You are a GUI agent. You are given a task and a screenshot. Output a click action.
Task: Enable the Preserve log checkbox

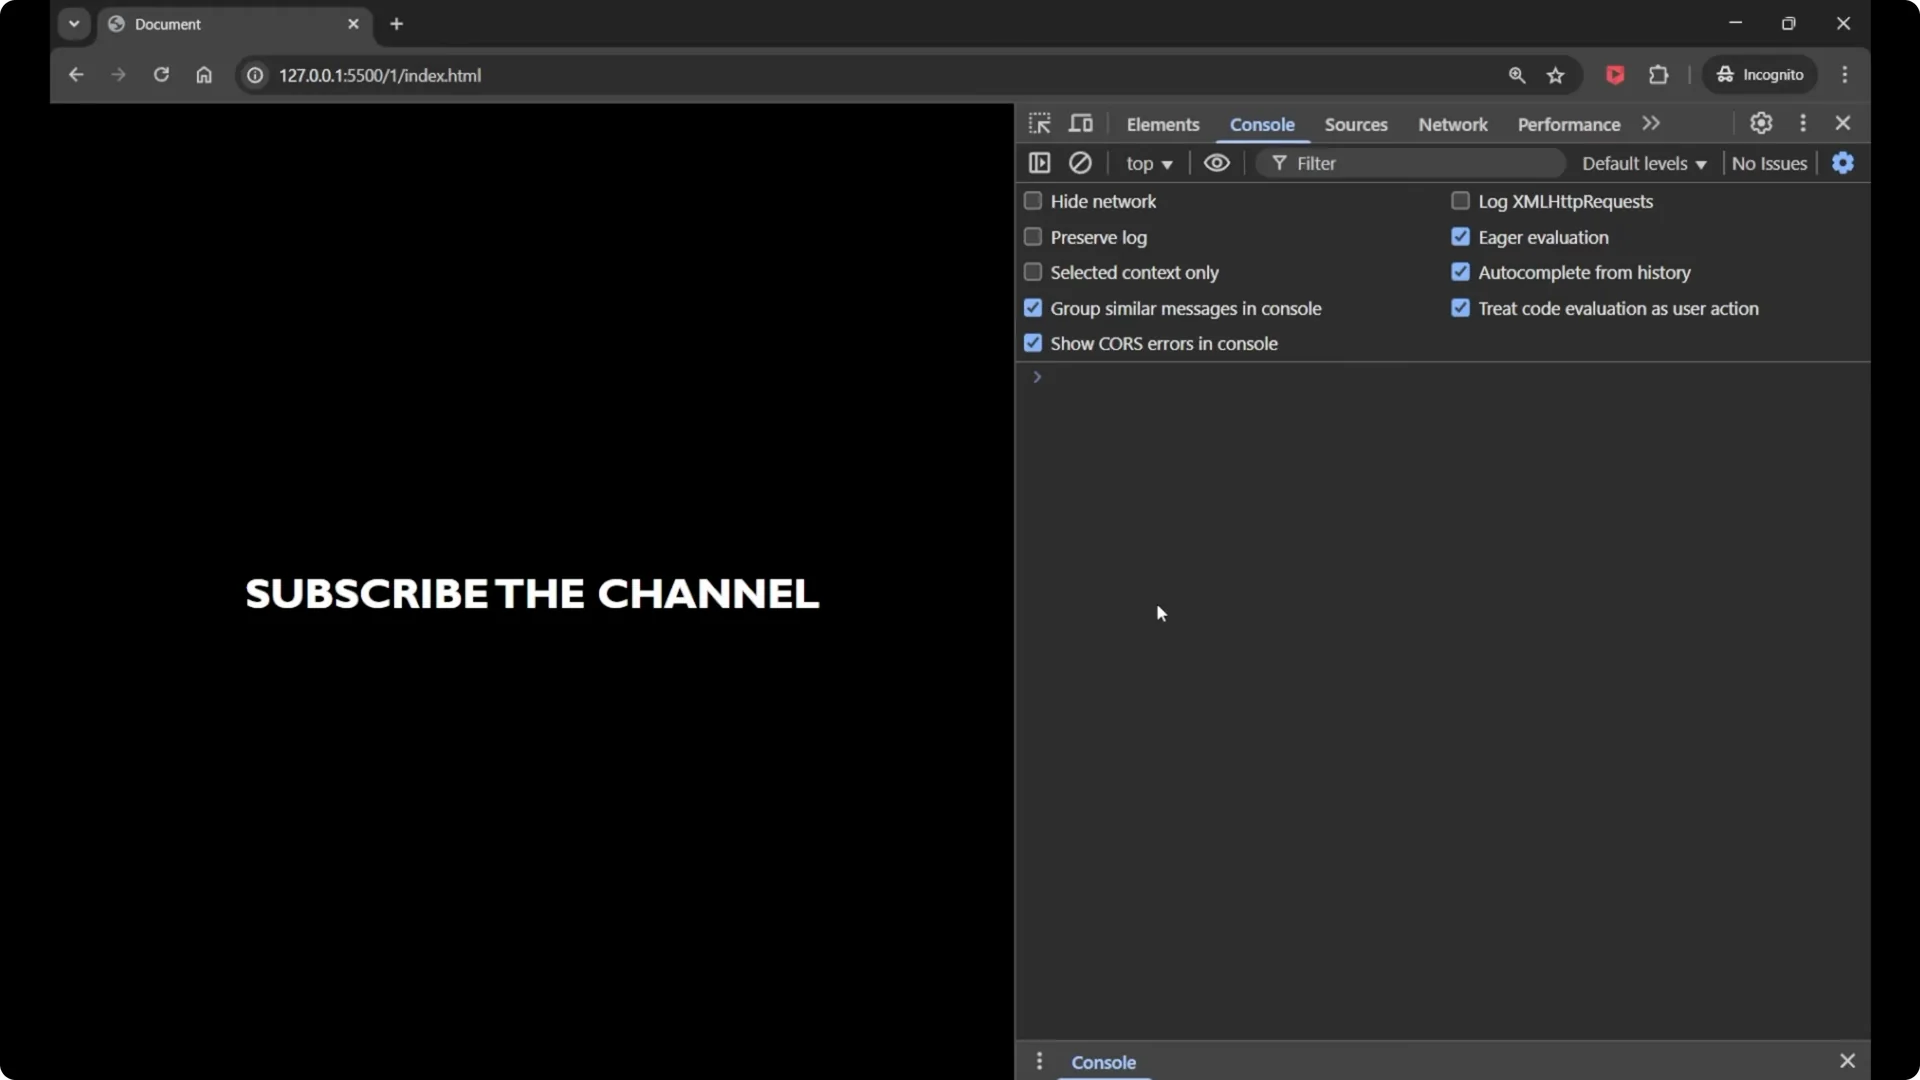(1033, 237)
